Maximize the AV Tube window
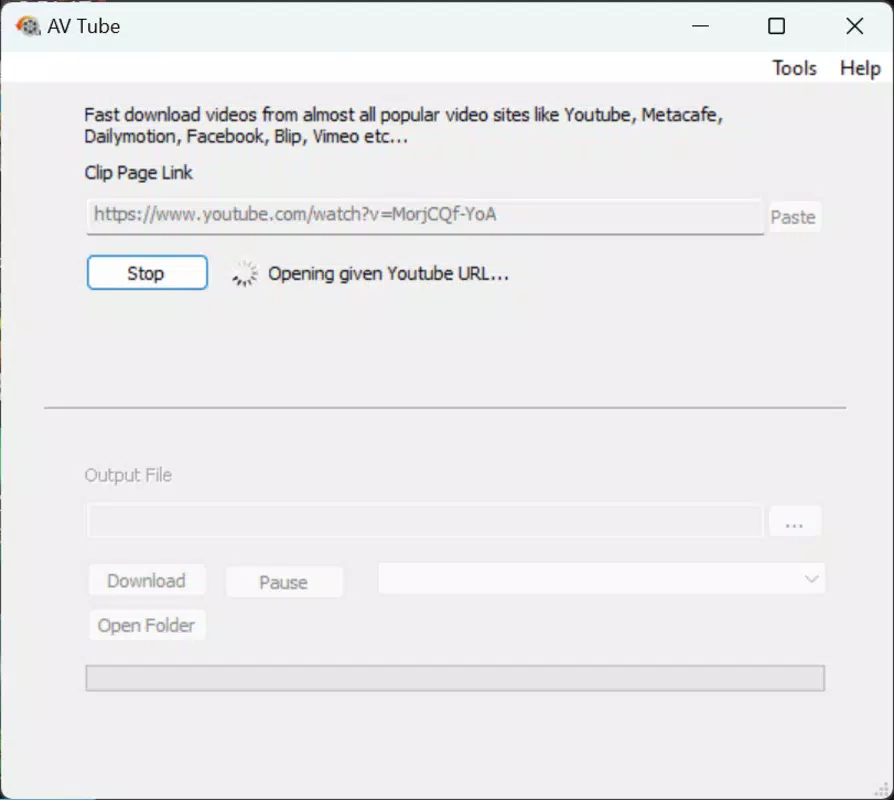 pyautogui.click(x=777, y=26)
